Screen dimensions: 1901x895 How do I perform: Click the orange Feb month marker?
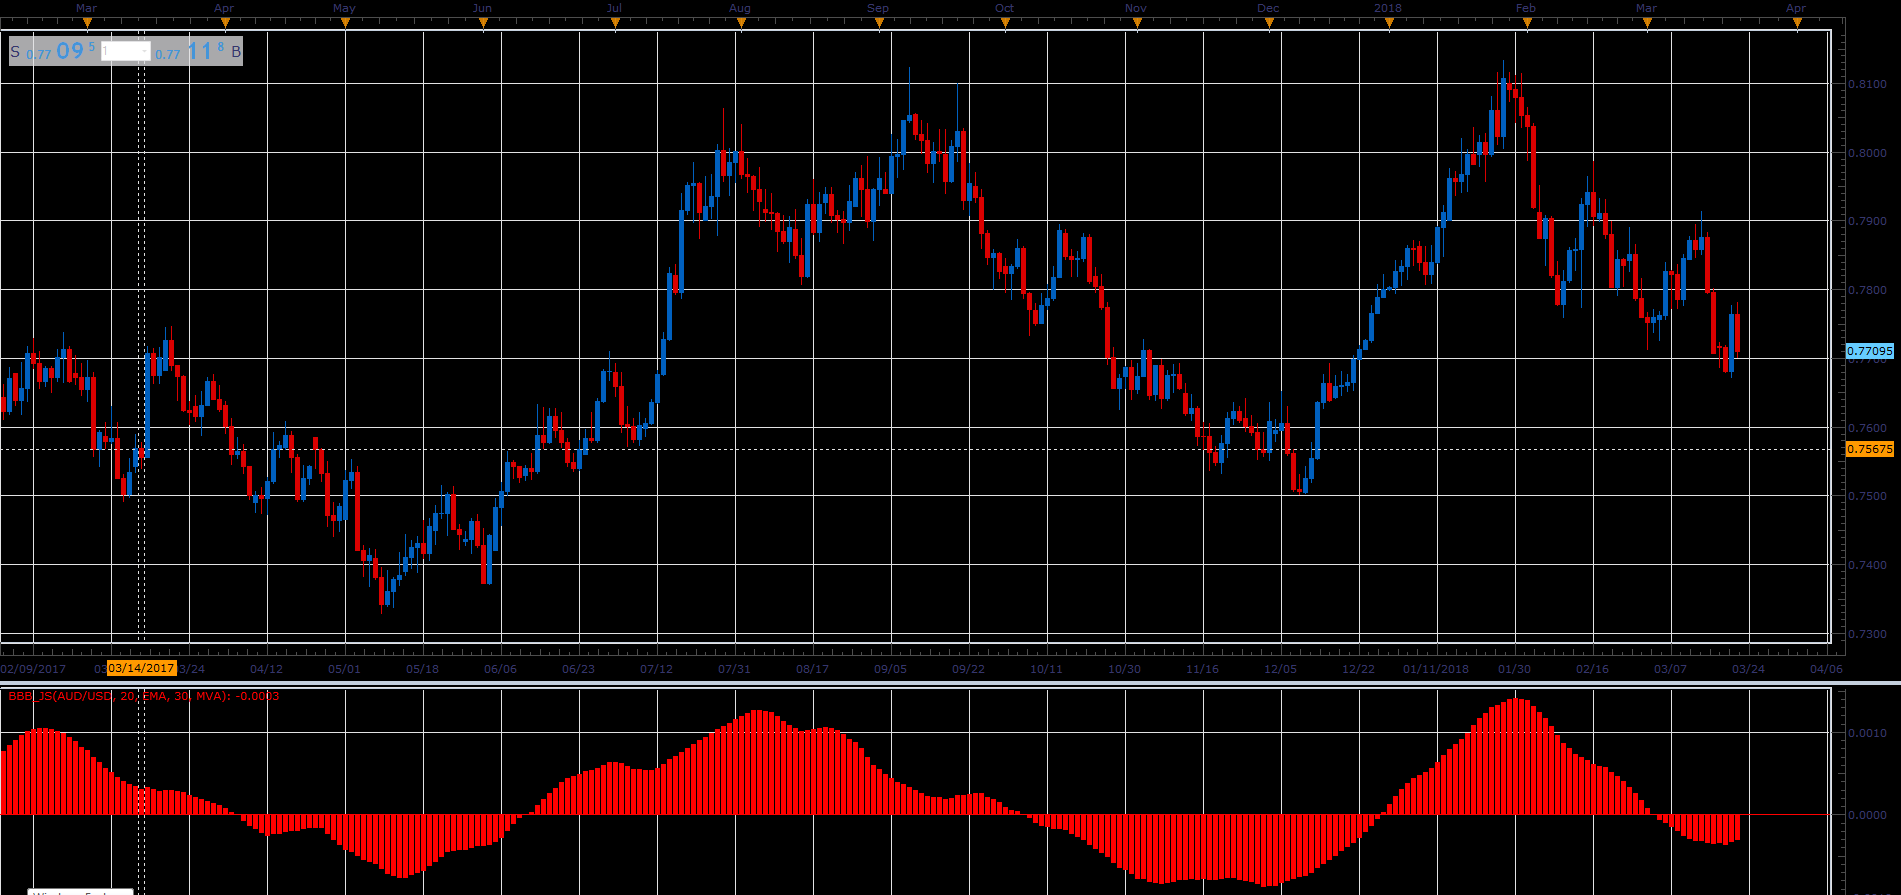(1526, 22)
